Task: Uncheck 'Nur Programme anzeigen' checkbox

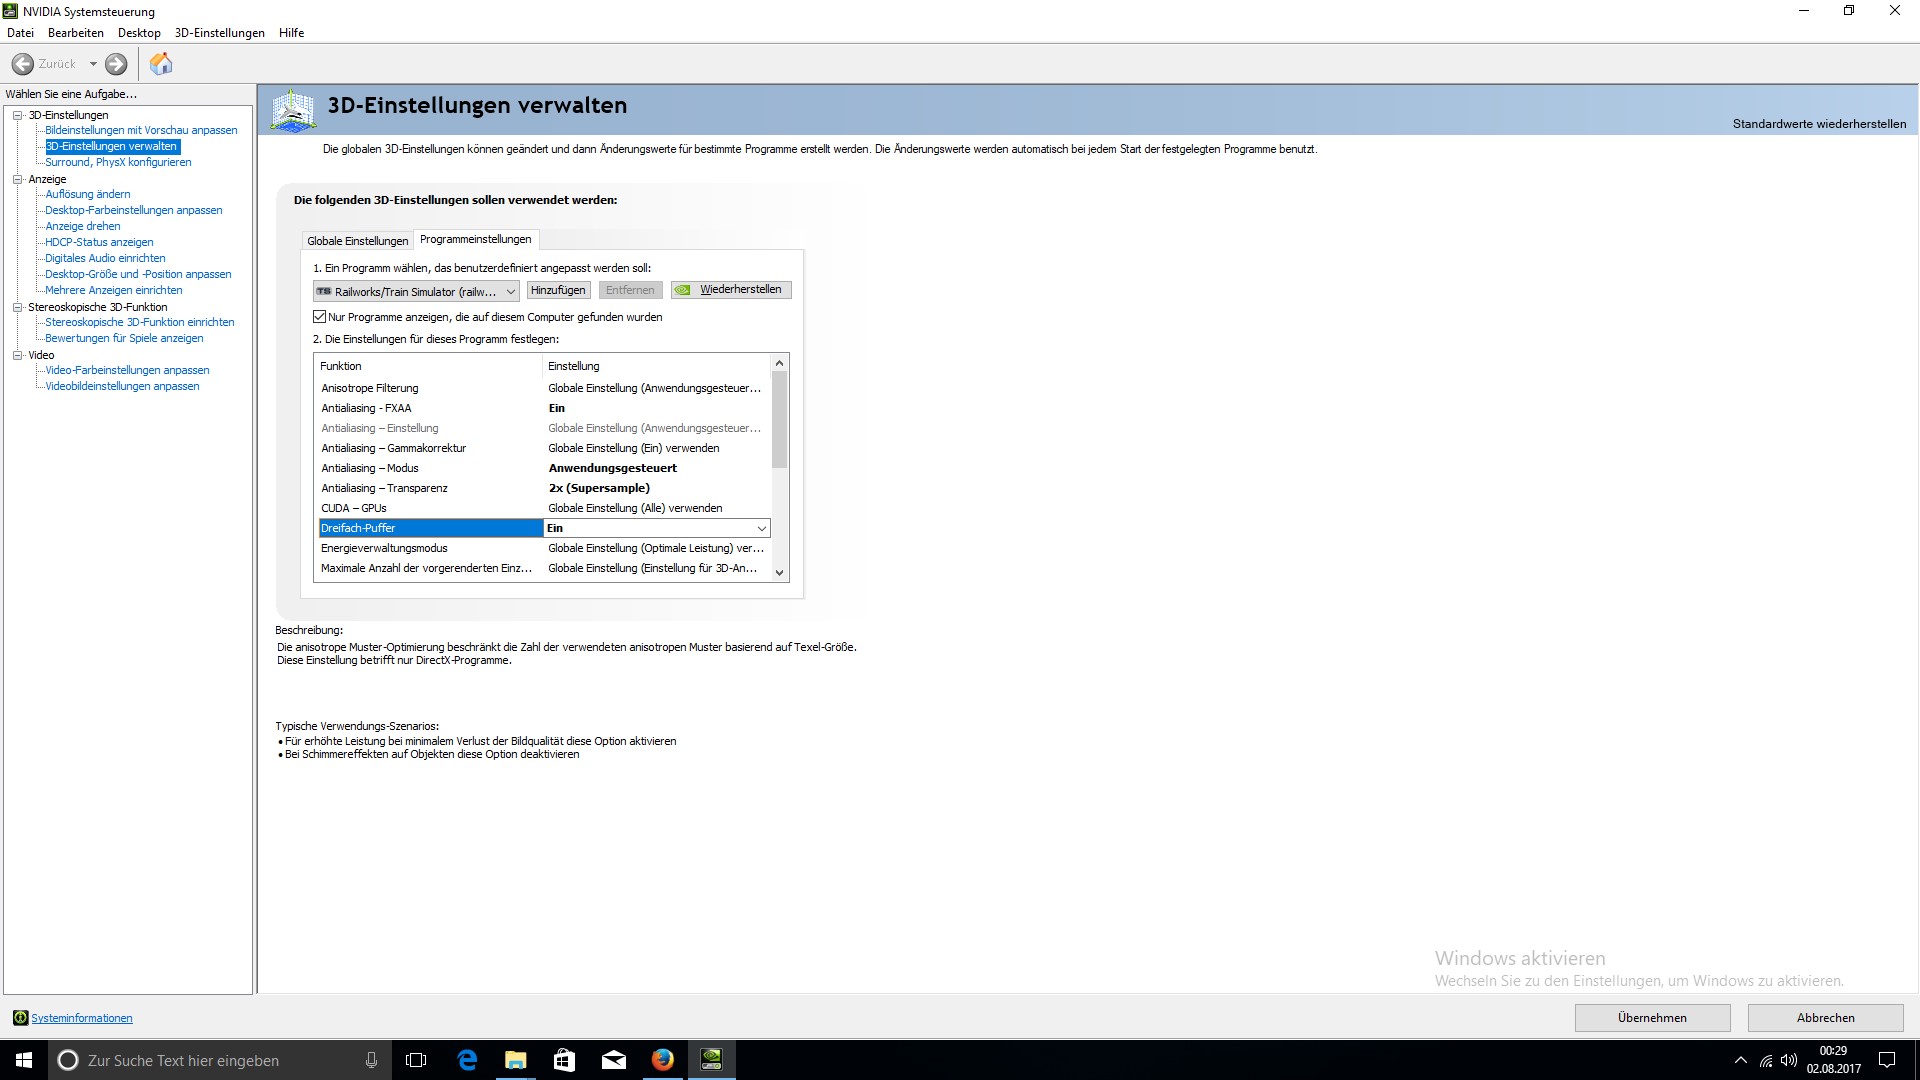Action: click(x=320, y=317)
